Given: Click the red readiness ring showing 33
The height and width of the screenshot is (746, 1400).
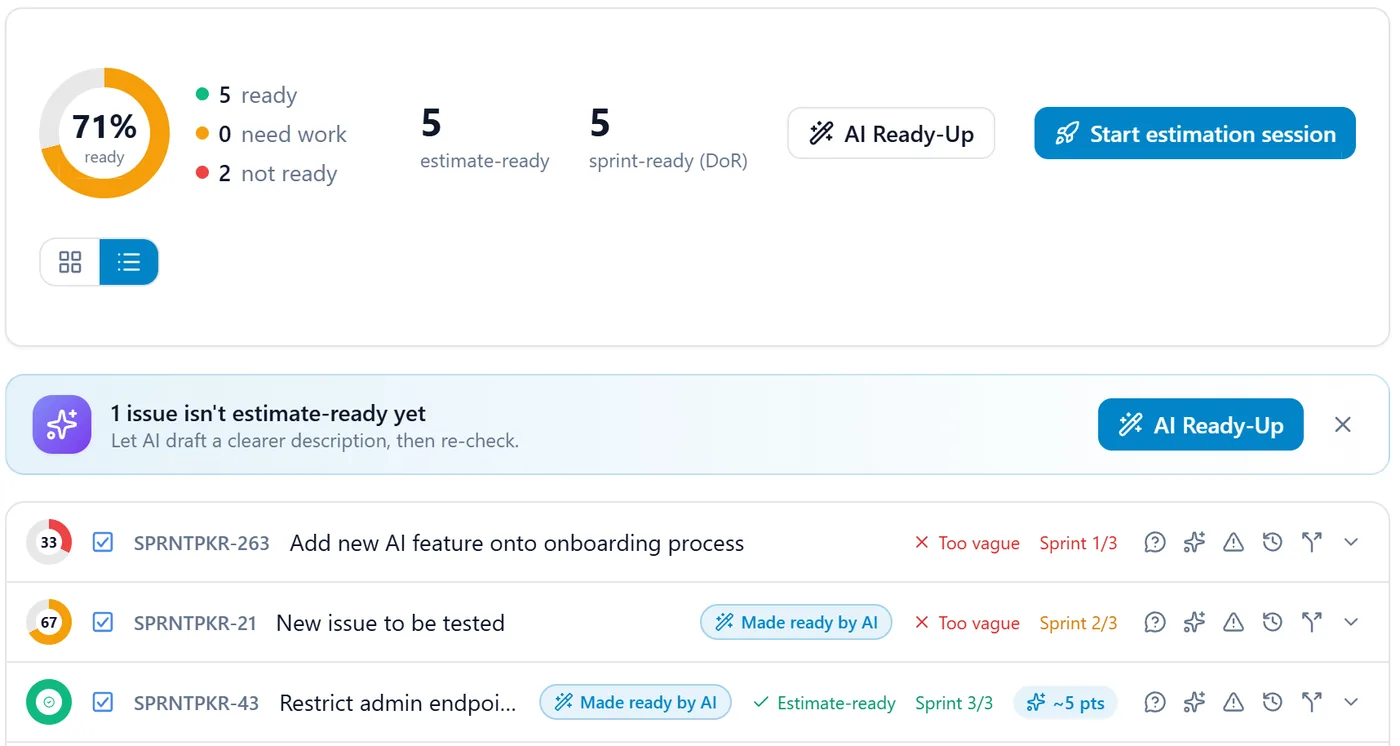Looking at the screenshot, I should 49,543.
